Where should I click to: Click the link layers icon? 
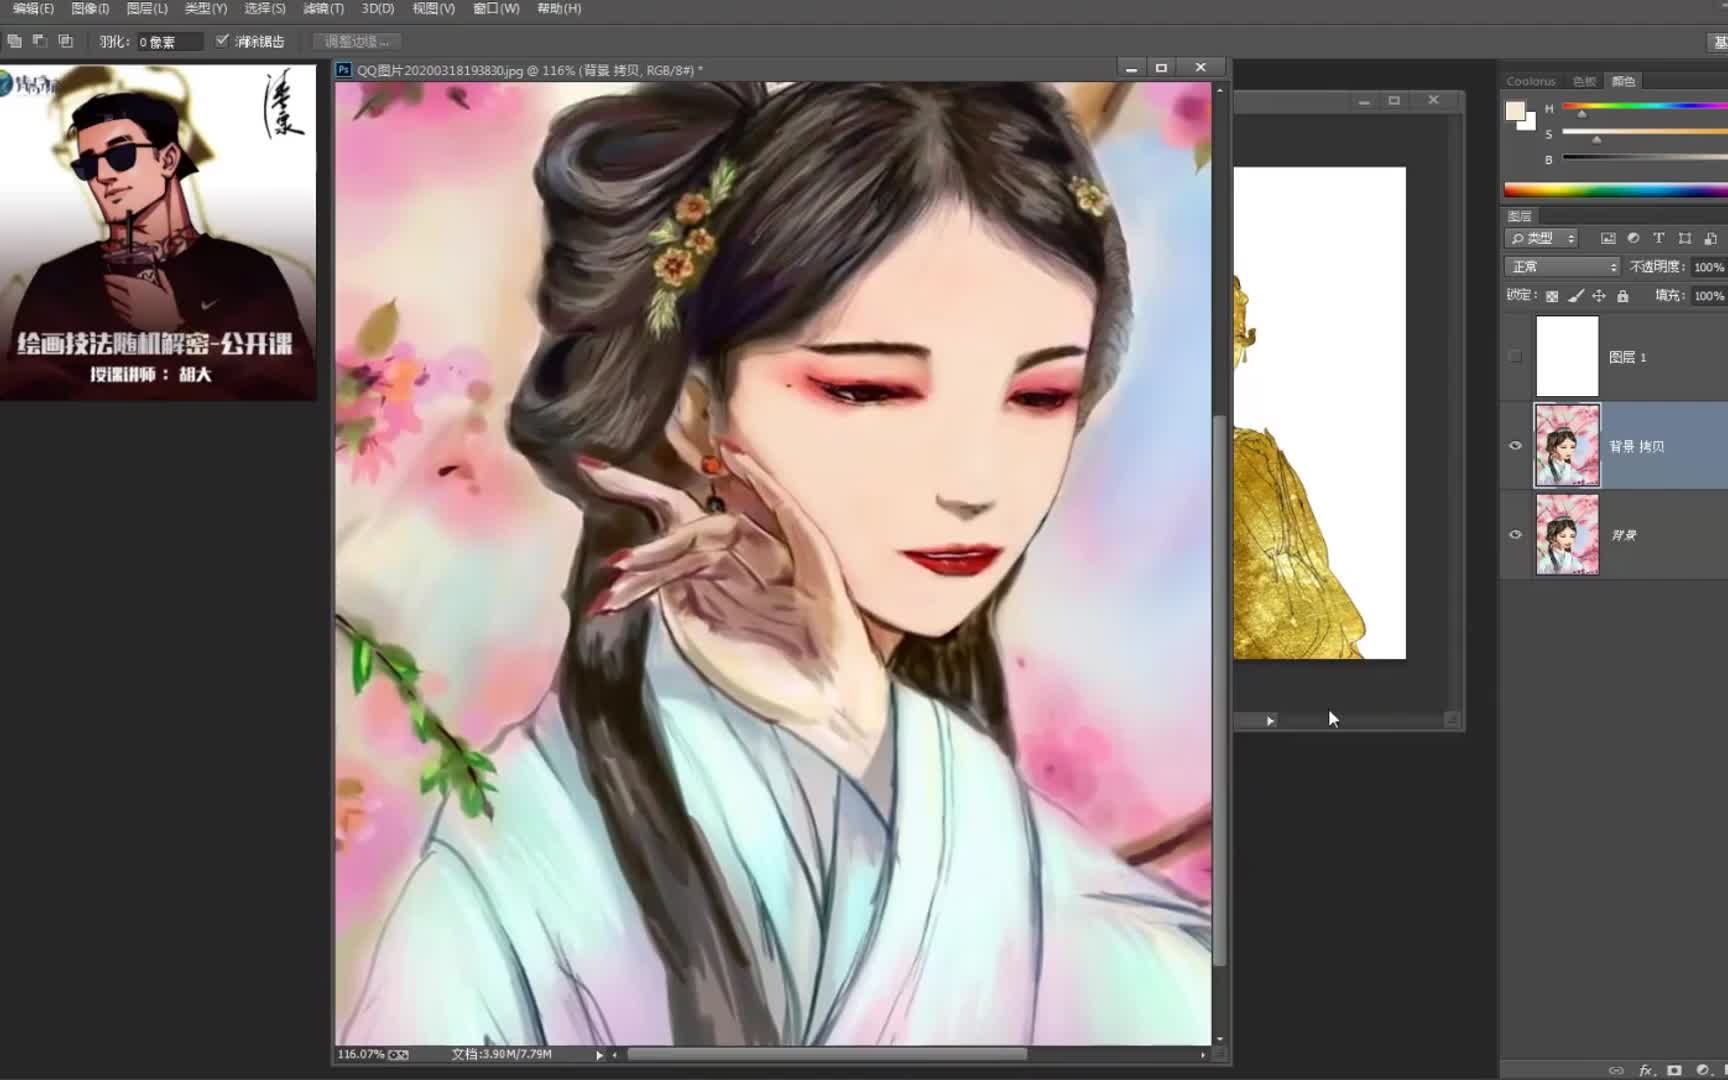coord(1616,1070)
